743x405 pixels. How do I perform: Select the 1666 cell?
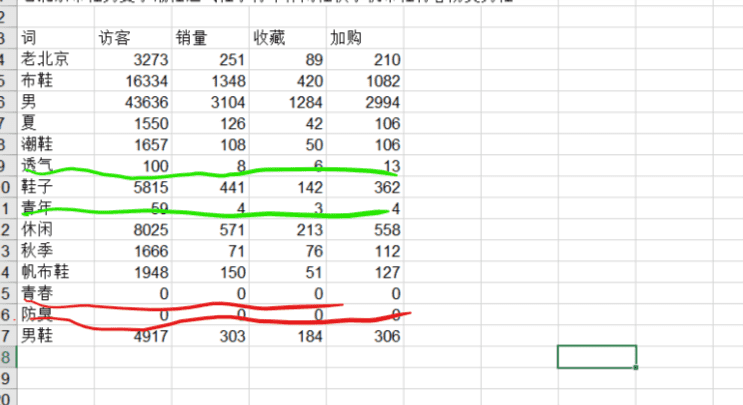[x=133, y=251]
